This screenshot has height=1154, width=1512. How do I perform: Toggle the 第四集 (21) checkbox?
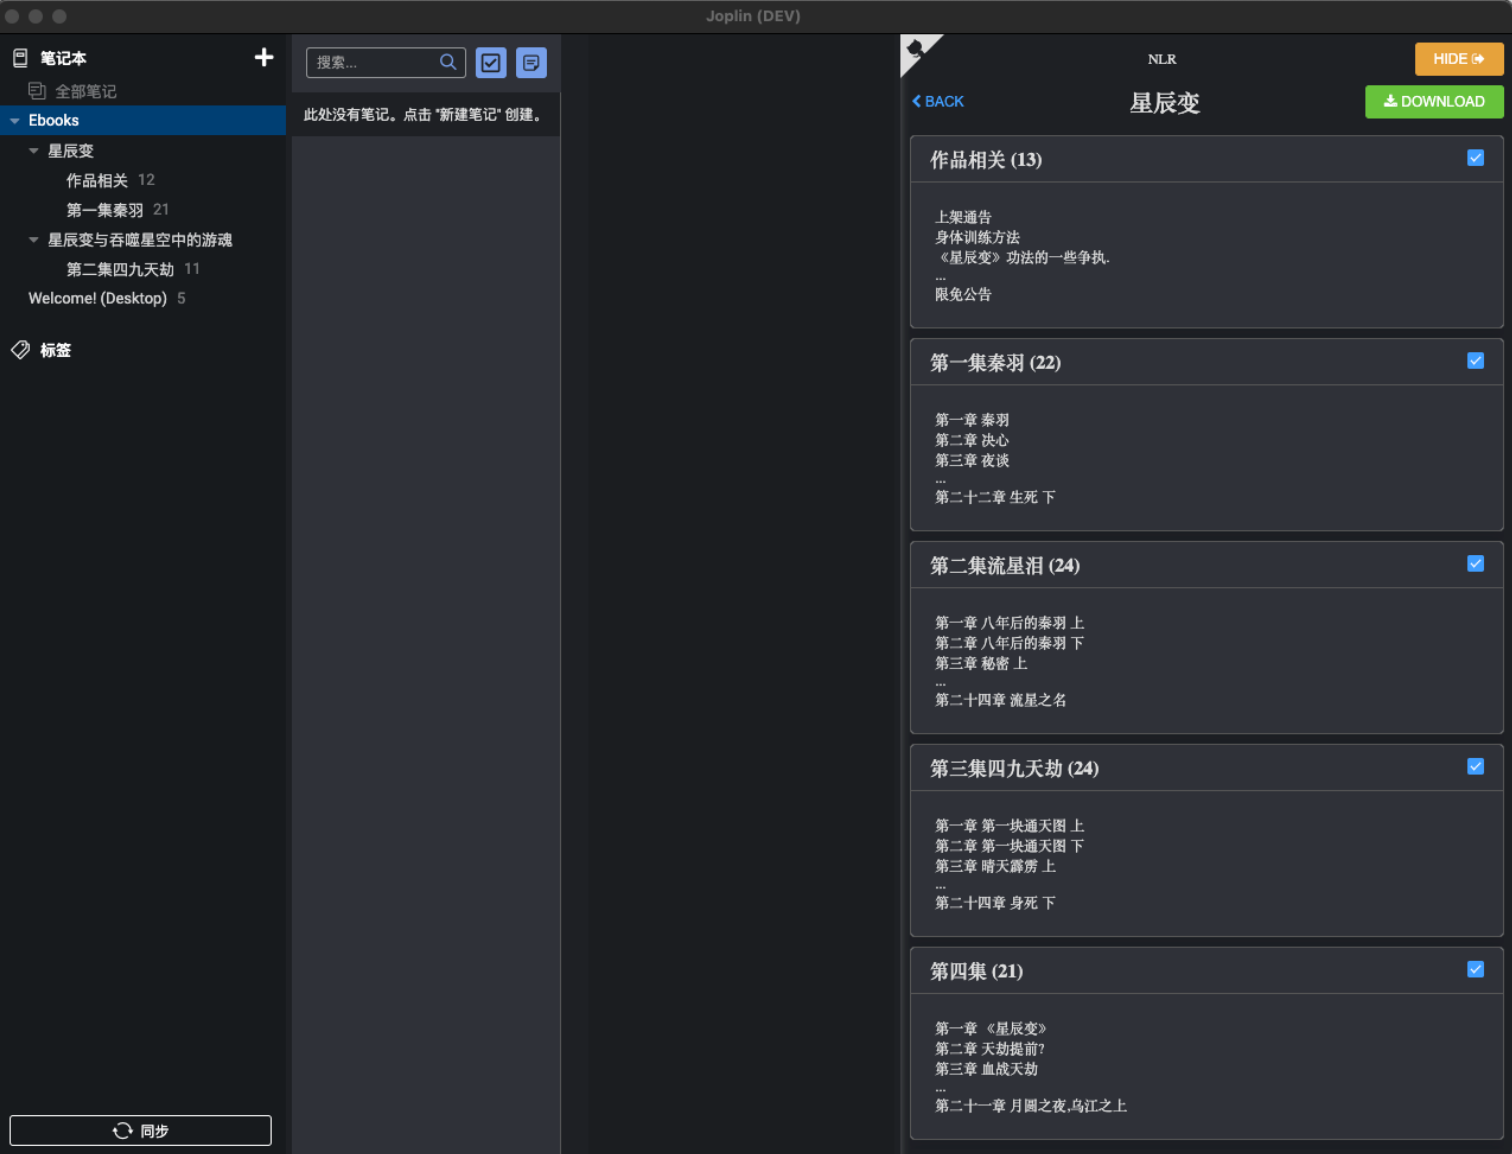pos(1475,969)
